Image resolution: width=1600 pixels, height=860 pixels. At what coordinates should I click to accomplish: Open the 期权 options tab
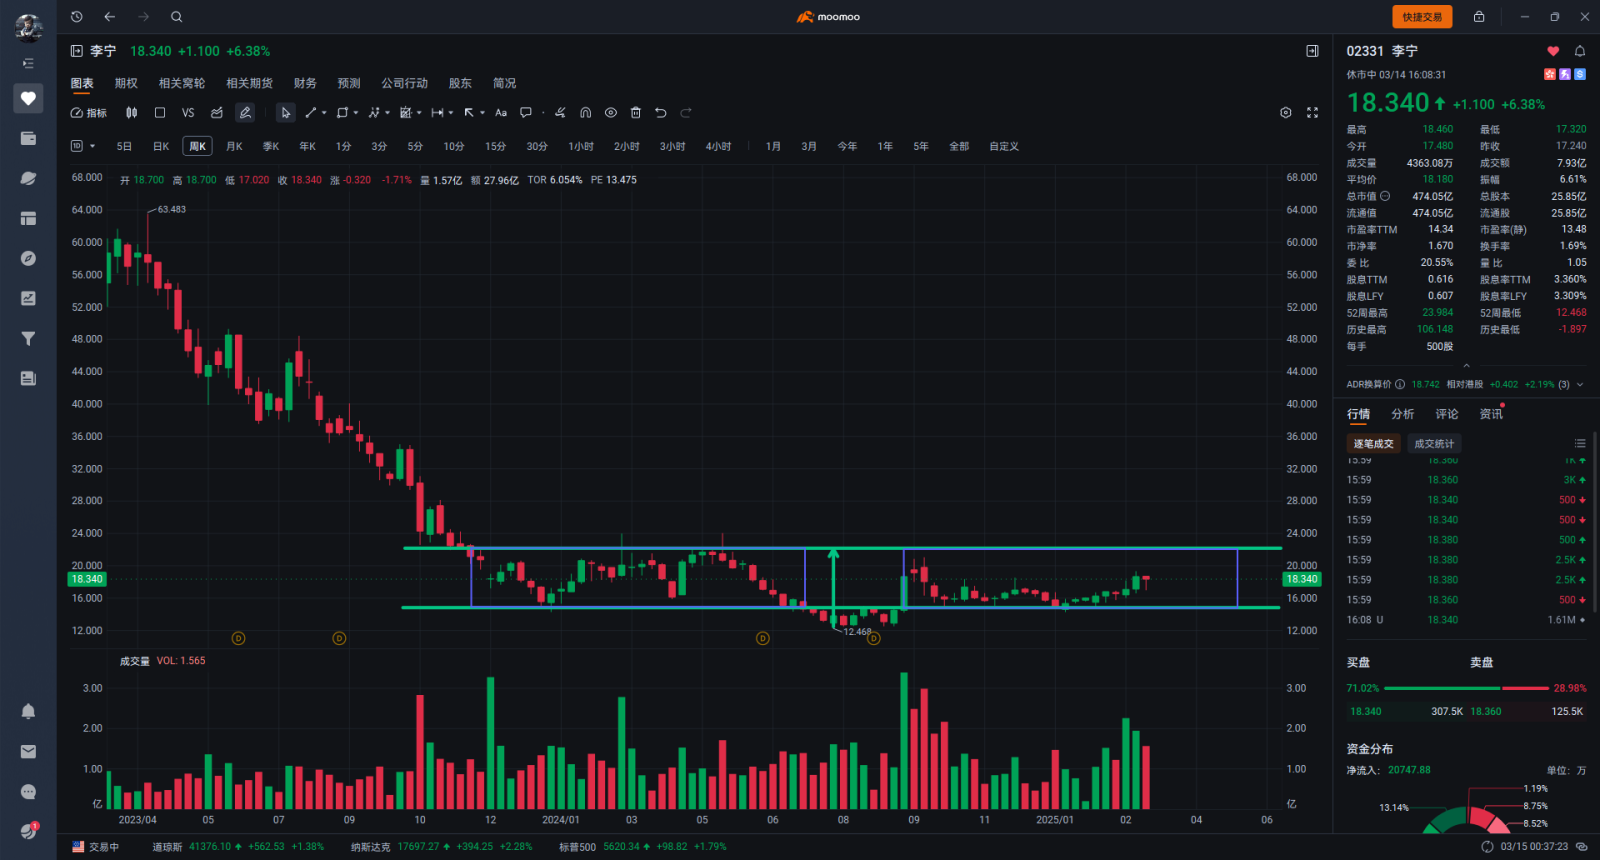pos(126,83)
